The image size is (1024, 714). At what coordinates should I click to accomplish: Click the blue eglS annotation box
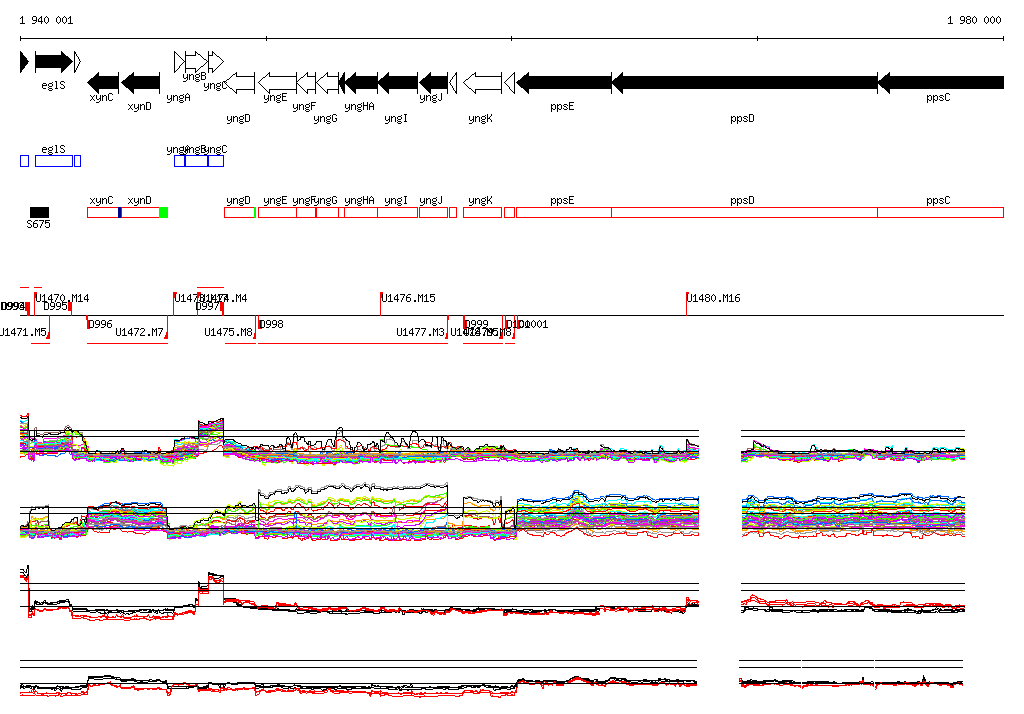click(54, 161)
